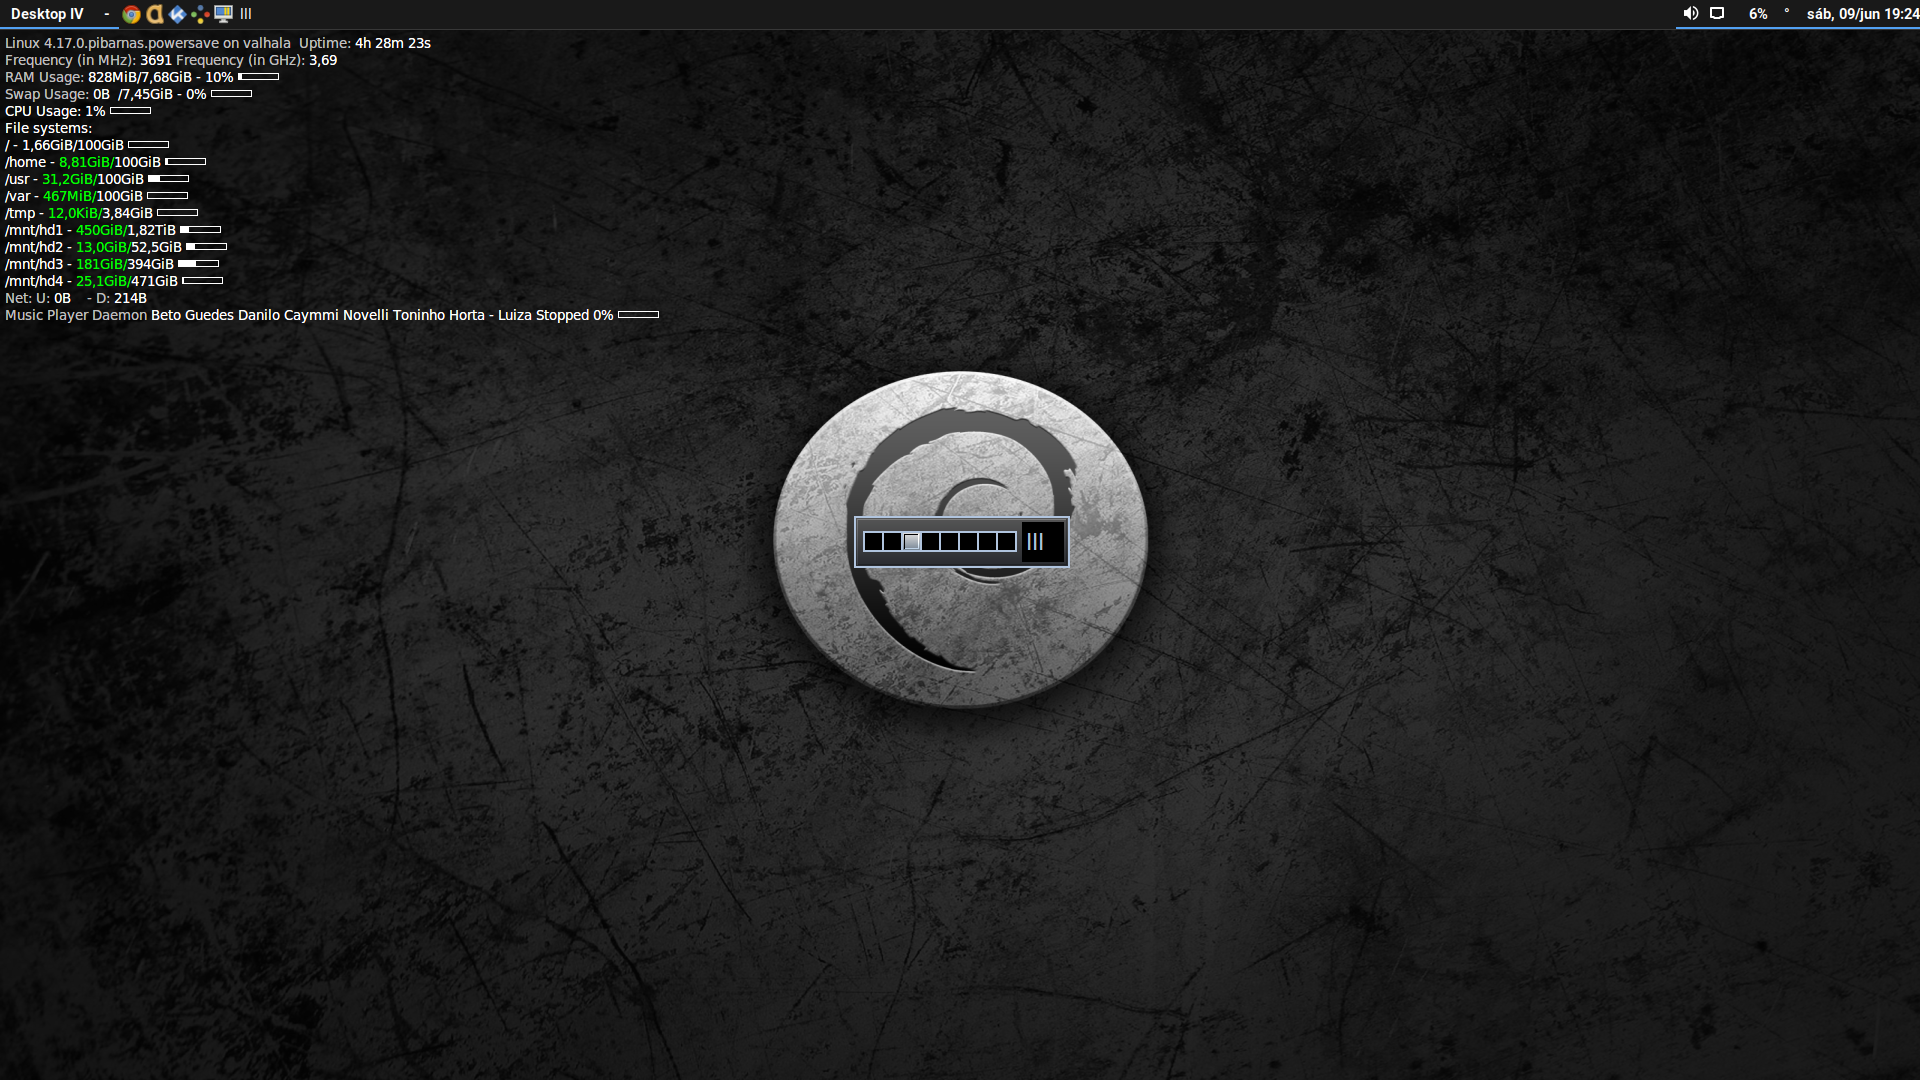Click the 'CPU Usage: 1%' text
This screenshot has width=1920, height=1080.
point(55,111)
